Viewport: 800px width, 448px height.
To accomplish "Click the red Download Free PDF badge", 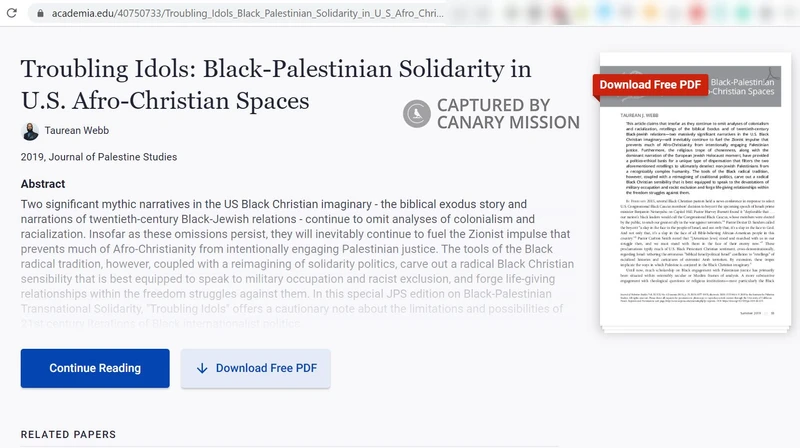I will pos(650,85).
